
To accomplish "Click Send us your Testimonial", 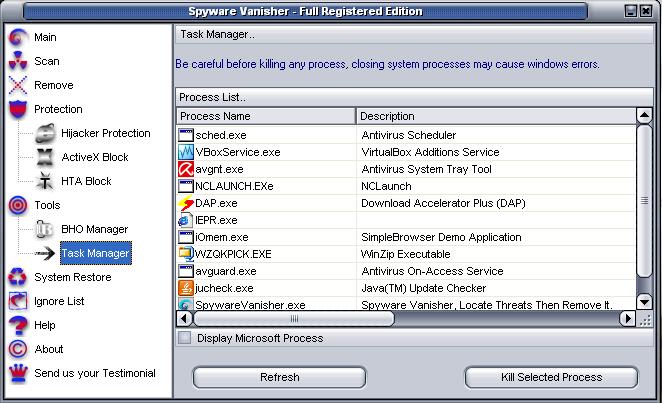I will click(95, 373).
